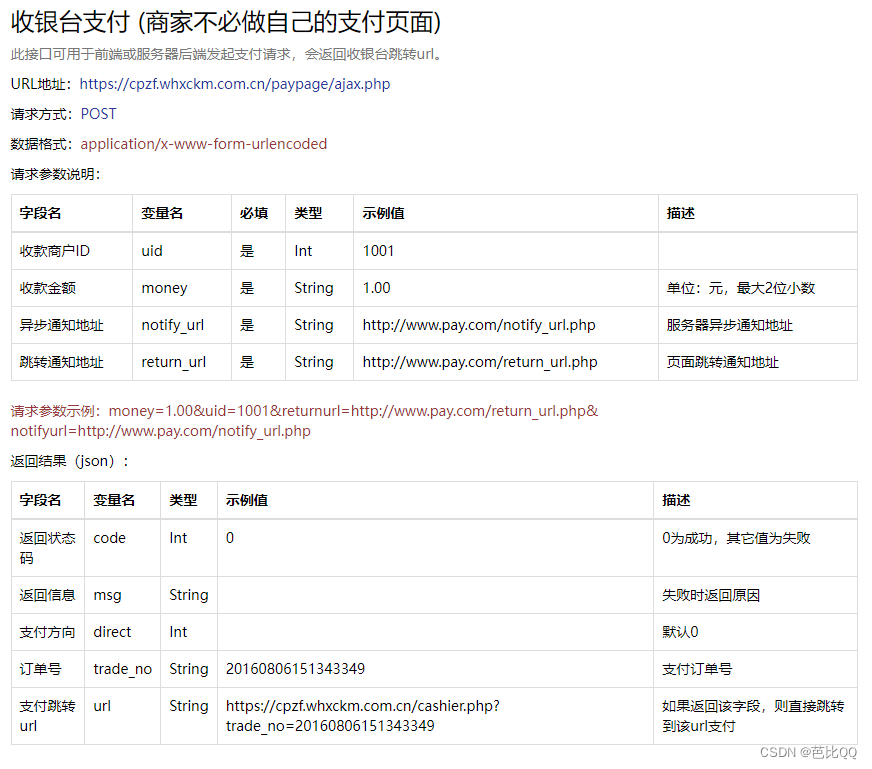
Task: Select the 支付方向 cell
Action: (x=48, y=632)
